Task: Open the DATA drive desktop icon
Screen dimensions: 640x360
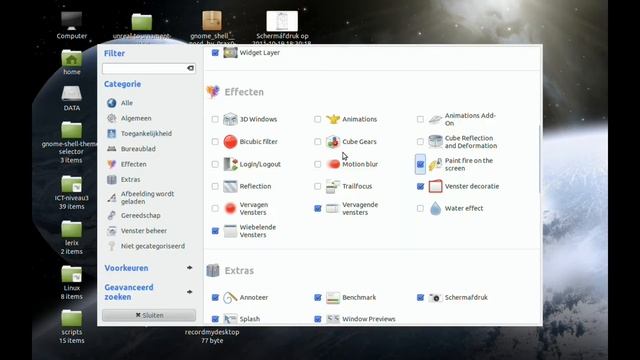Action: (71, 94)
